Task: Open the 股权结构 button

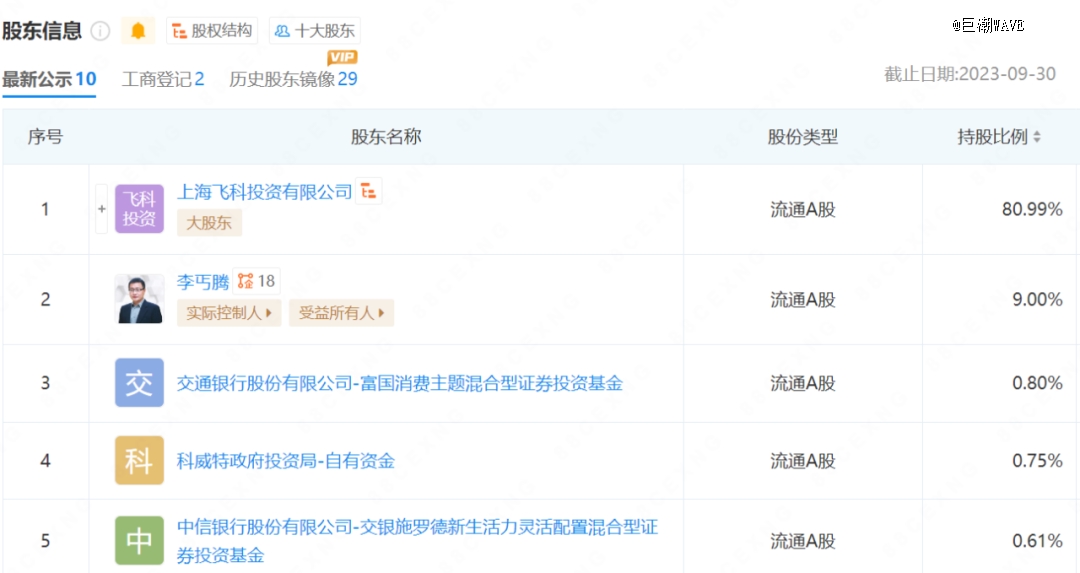Action: click(x=211, y=31)
